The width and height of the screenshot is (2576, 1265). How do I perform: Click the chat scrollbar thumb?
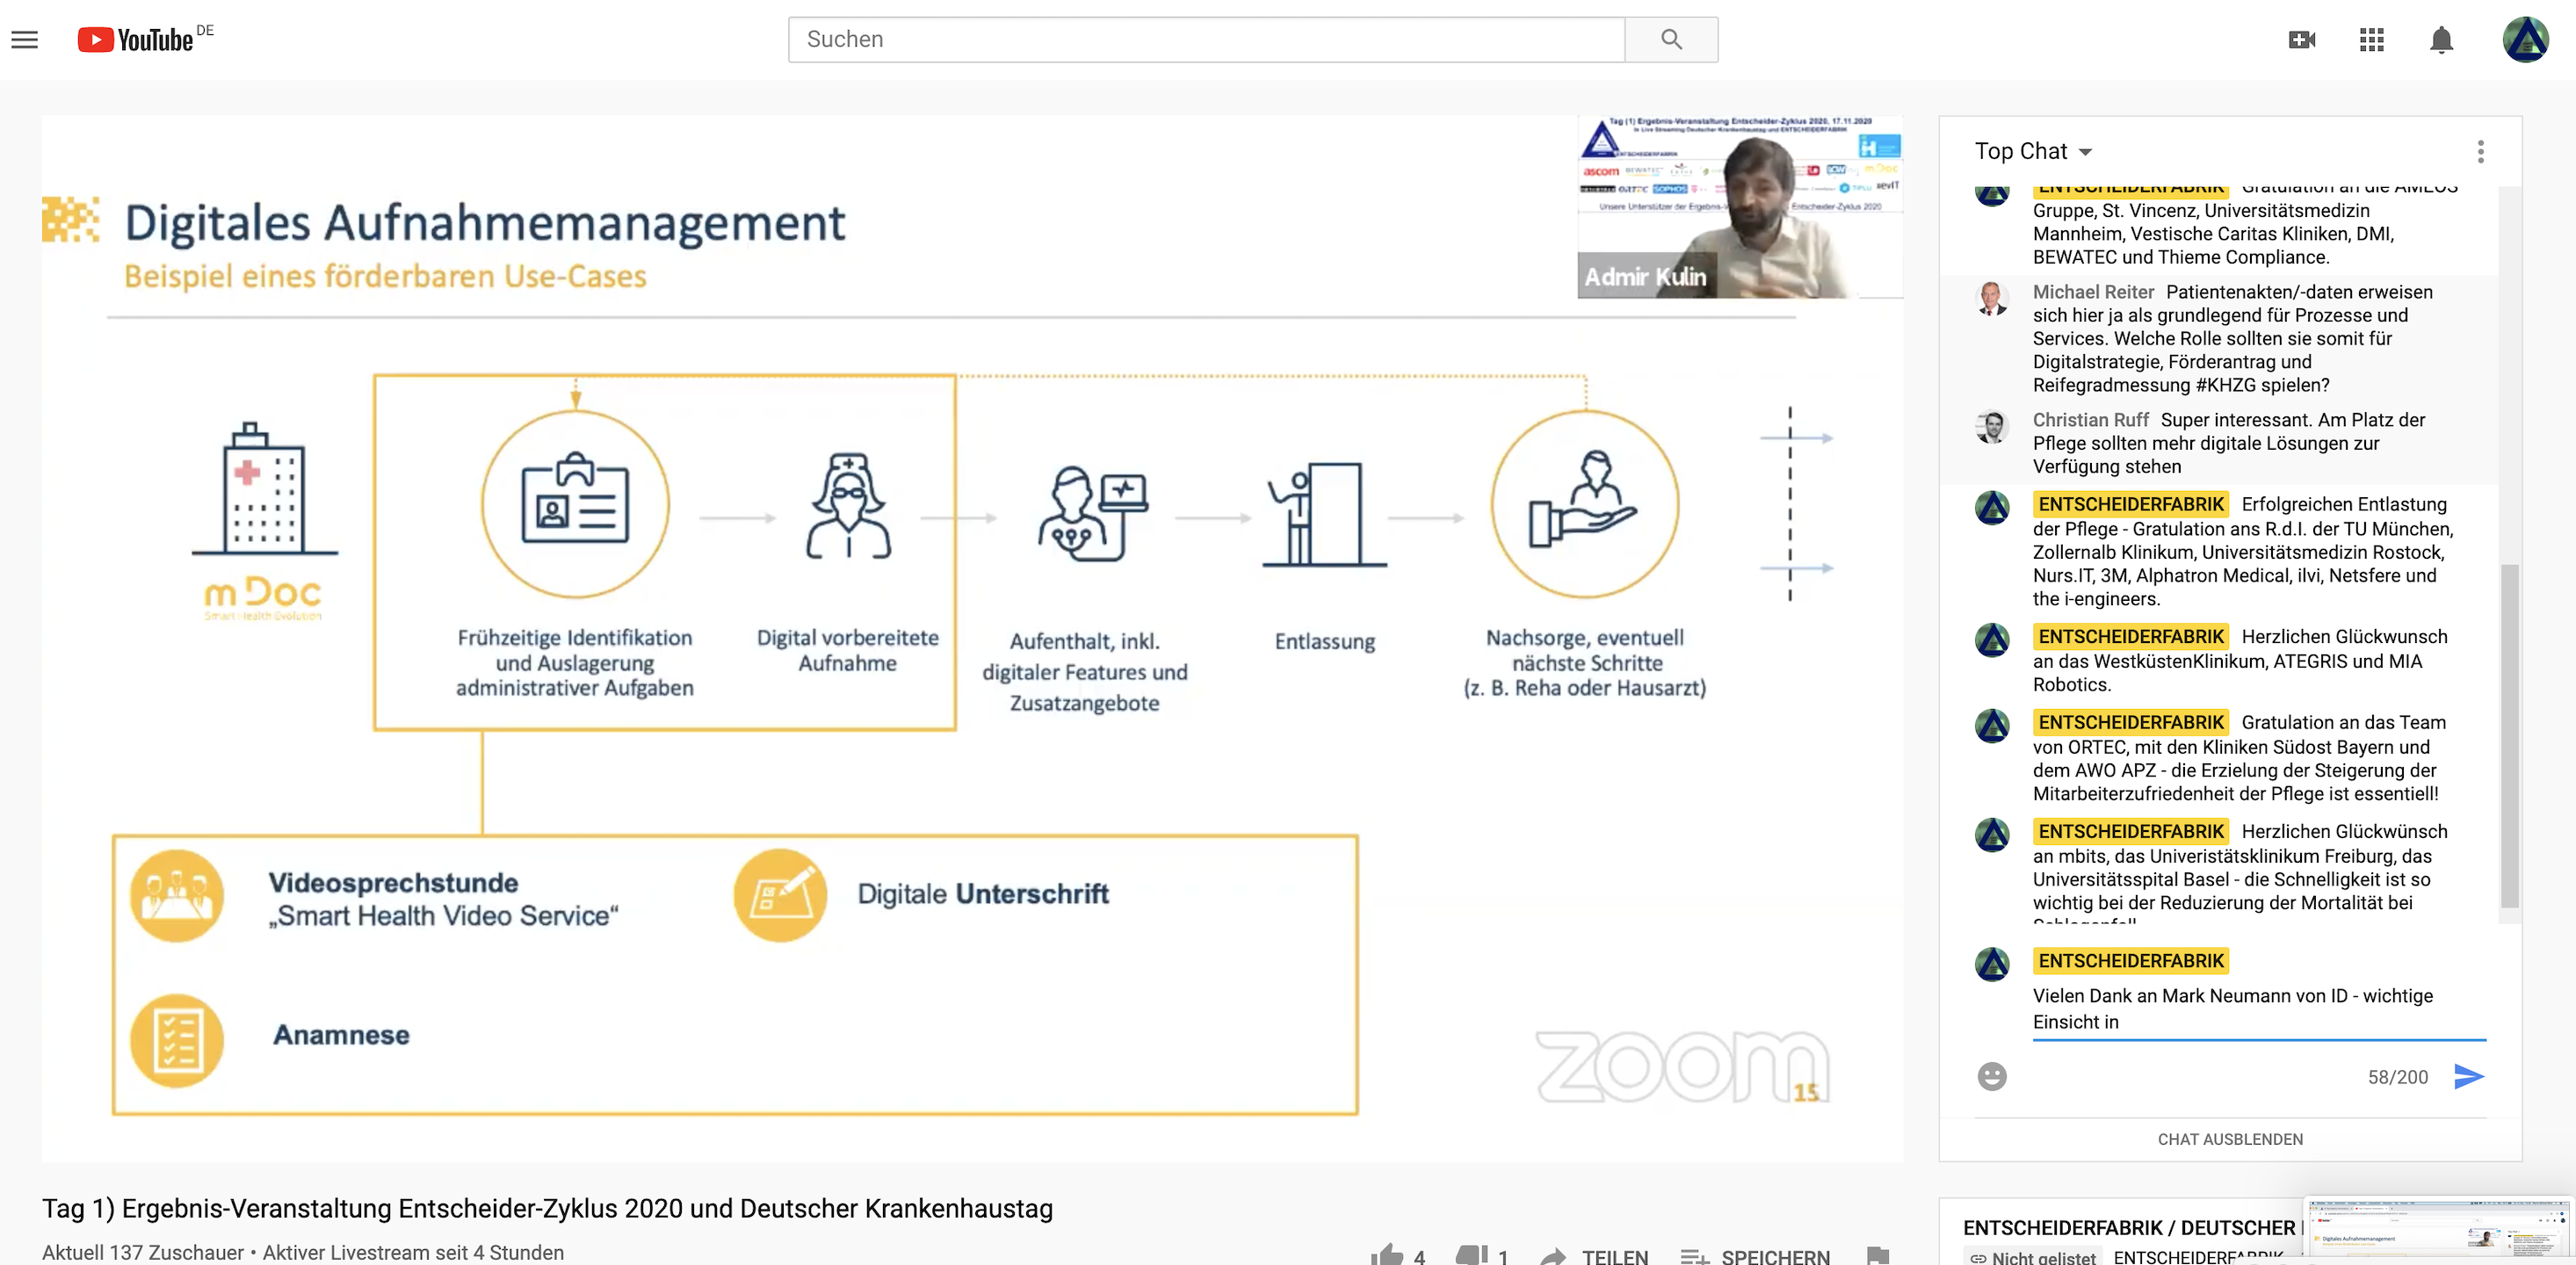(x=2509, y=735)
